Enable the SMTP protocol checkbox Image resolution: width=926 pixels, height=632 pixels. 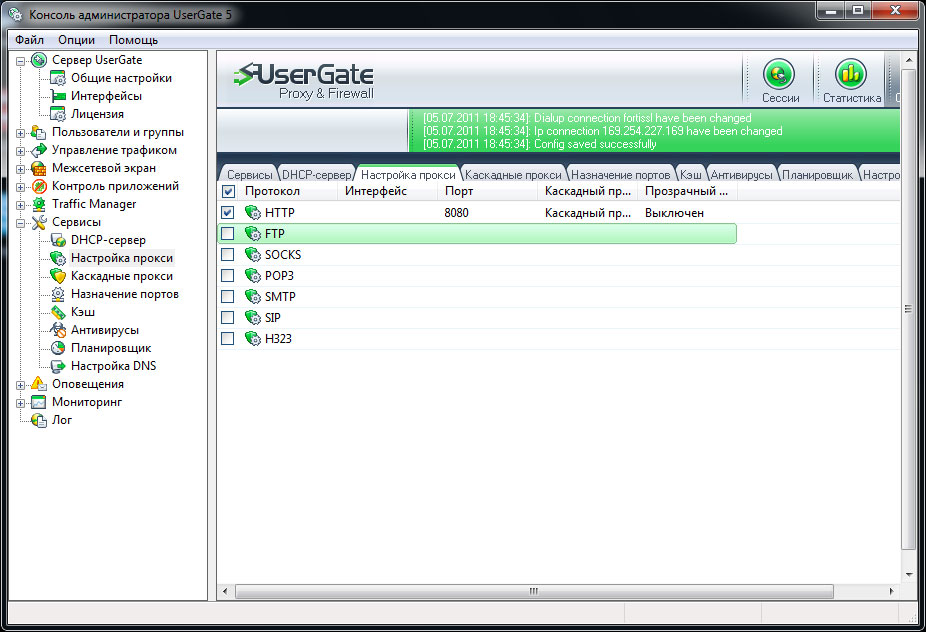[227, 297]
